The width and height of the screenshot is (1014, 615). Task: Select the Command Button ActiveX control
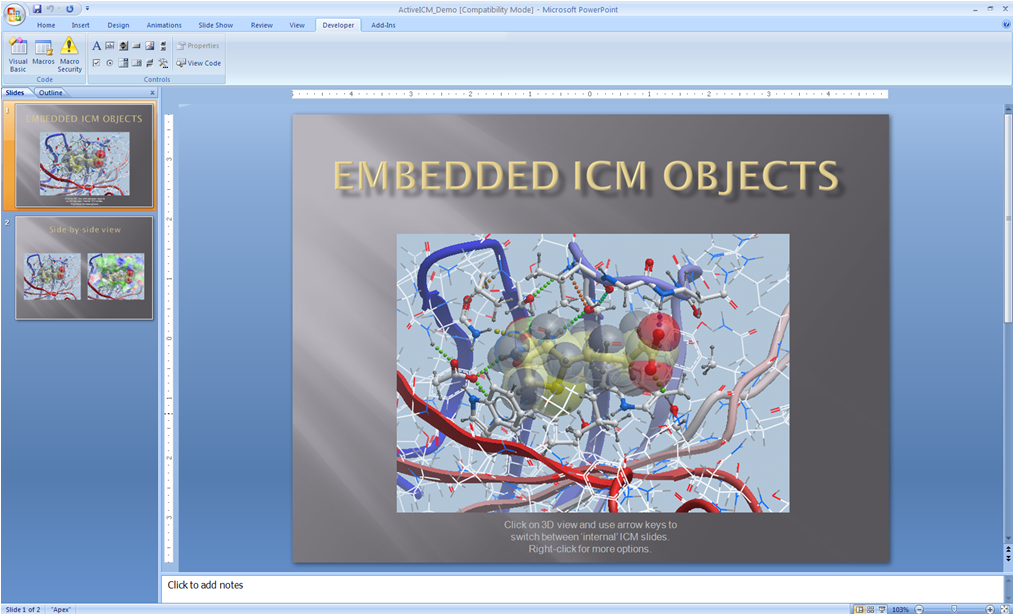pyautogui.click(x=136, y=46)
